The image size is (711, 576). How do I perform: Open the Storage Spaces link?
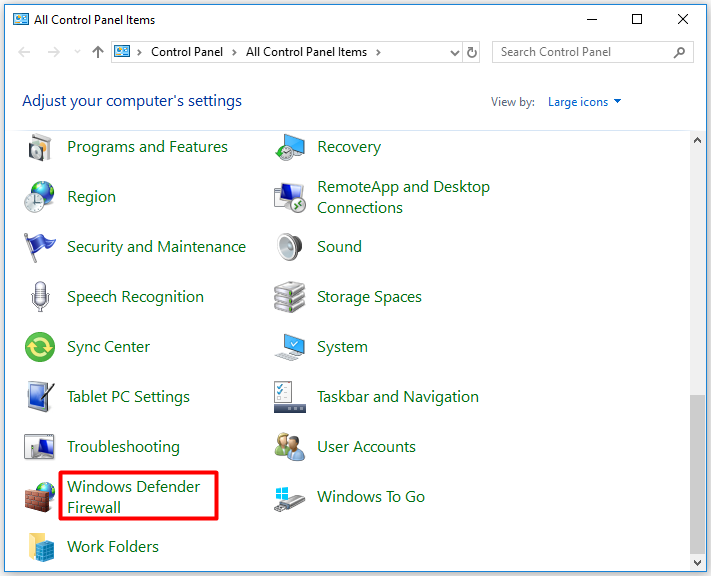pos(369,297)
